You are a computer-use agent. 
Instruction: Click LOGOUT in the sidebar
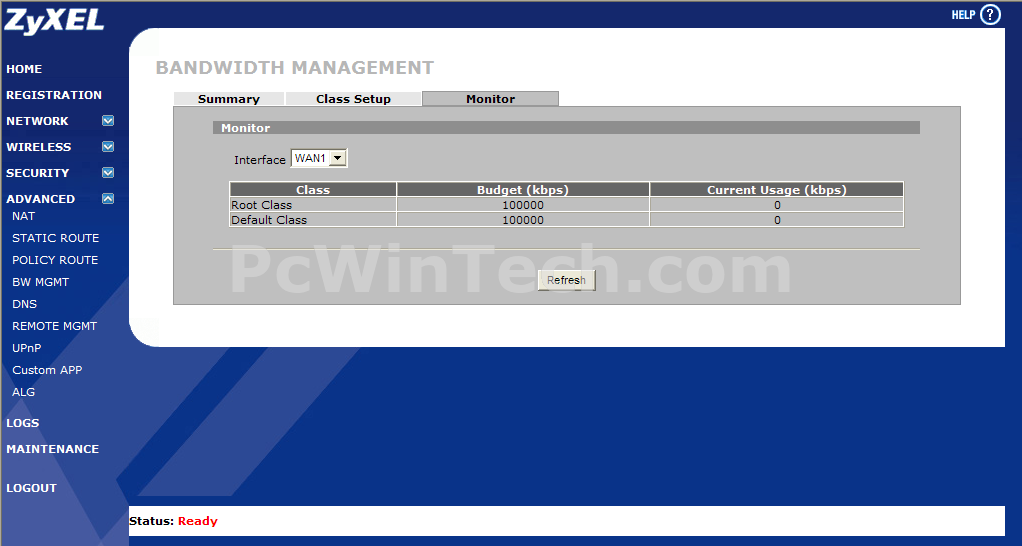coord(31,489)
